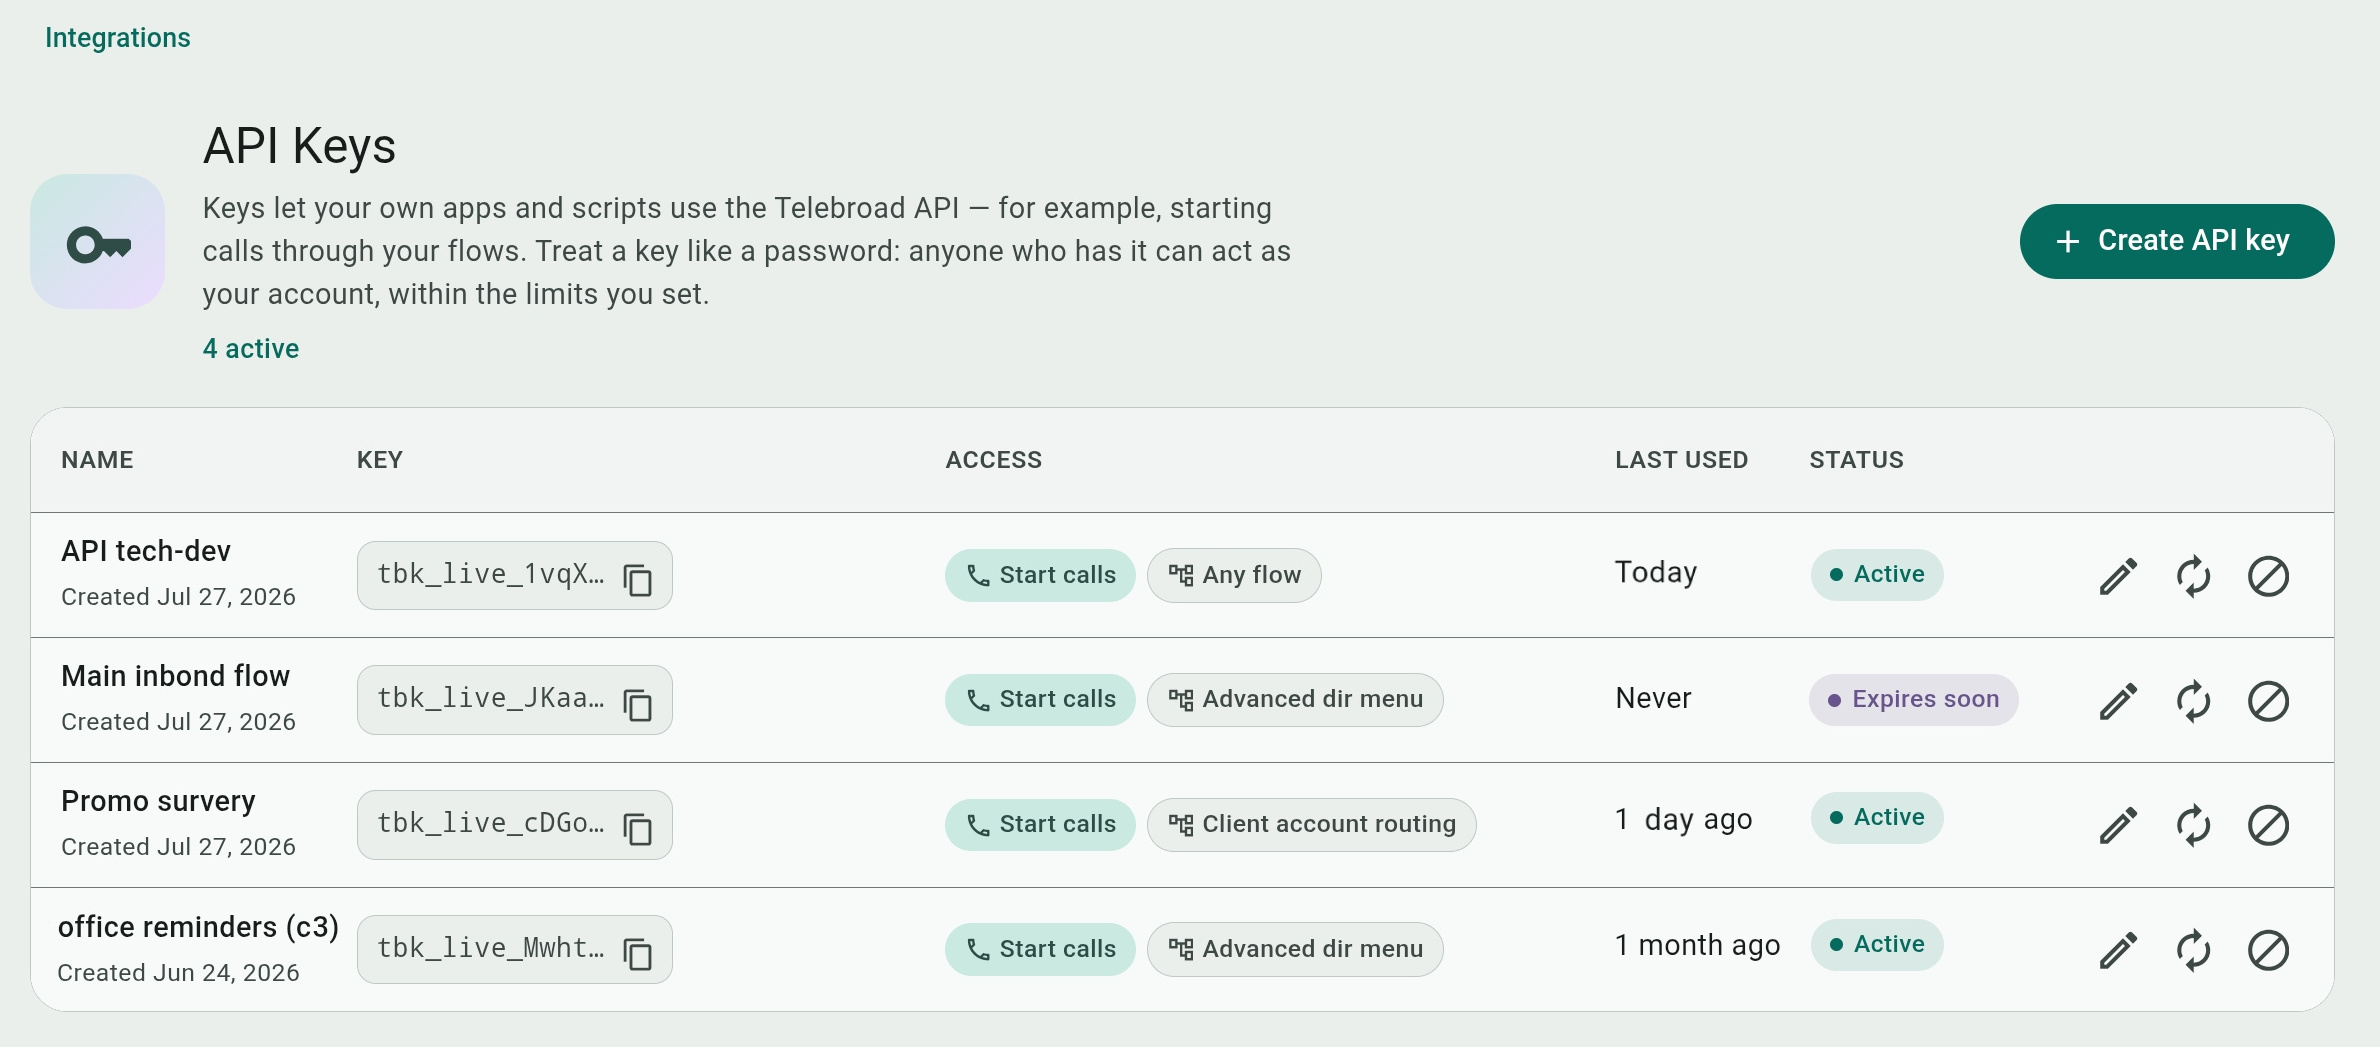Screen dimensions: 2380x1047
Task: Click the Any flow access chip
Action: tap(1234, 575)
